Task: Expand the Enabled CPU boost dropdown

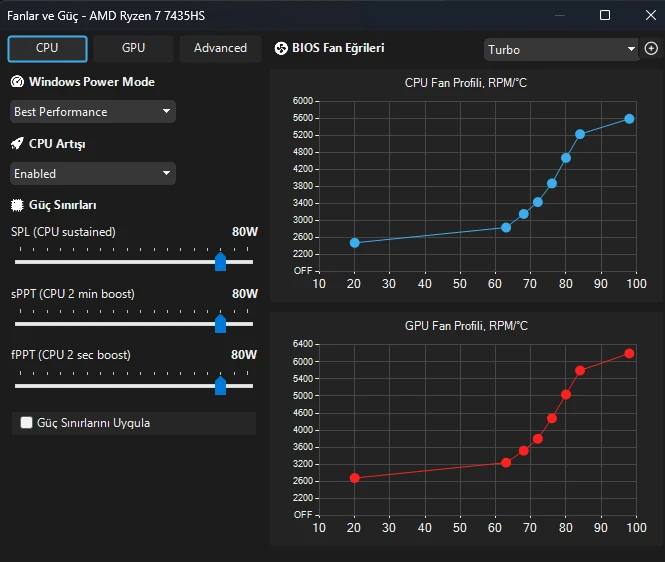Action: point(92,173)
